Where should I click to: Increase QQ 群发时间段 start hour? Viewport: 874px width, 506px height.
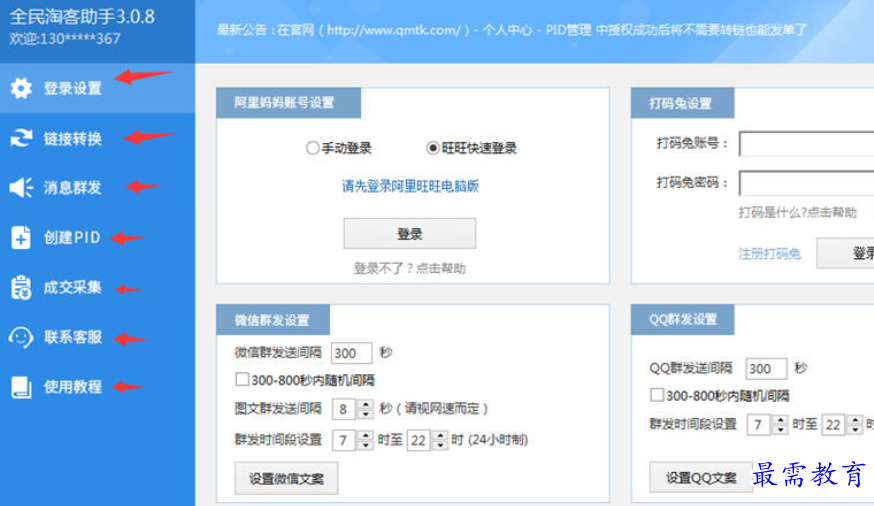pos(780,420)
